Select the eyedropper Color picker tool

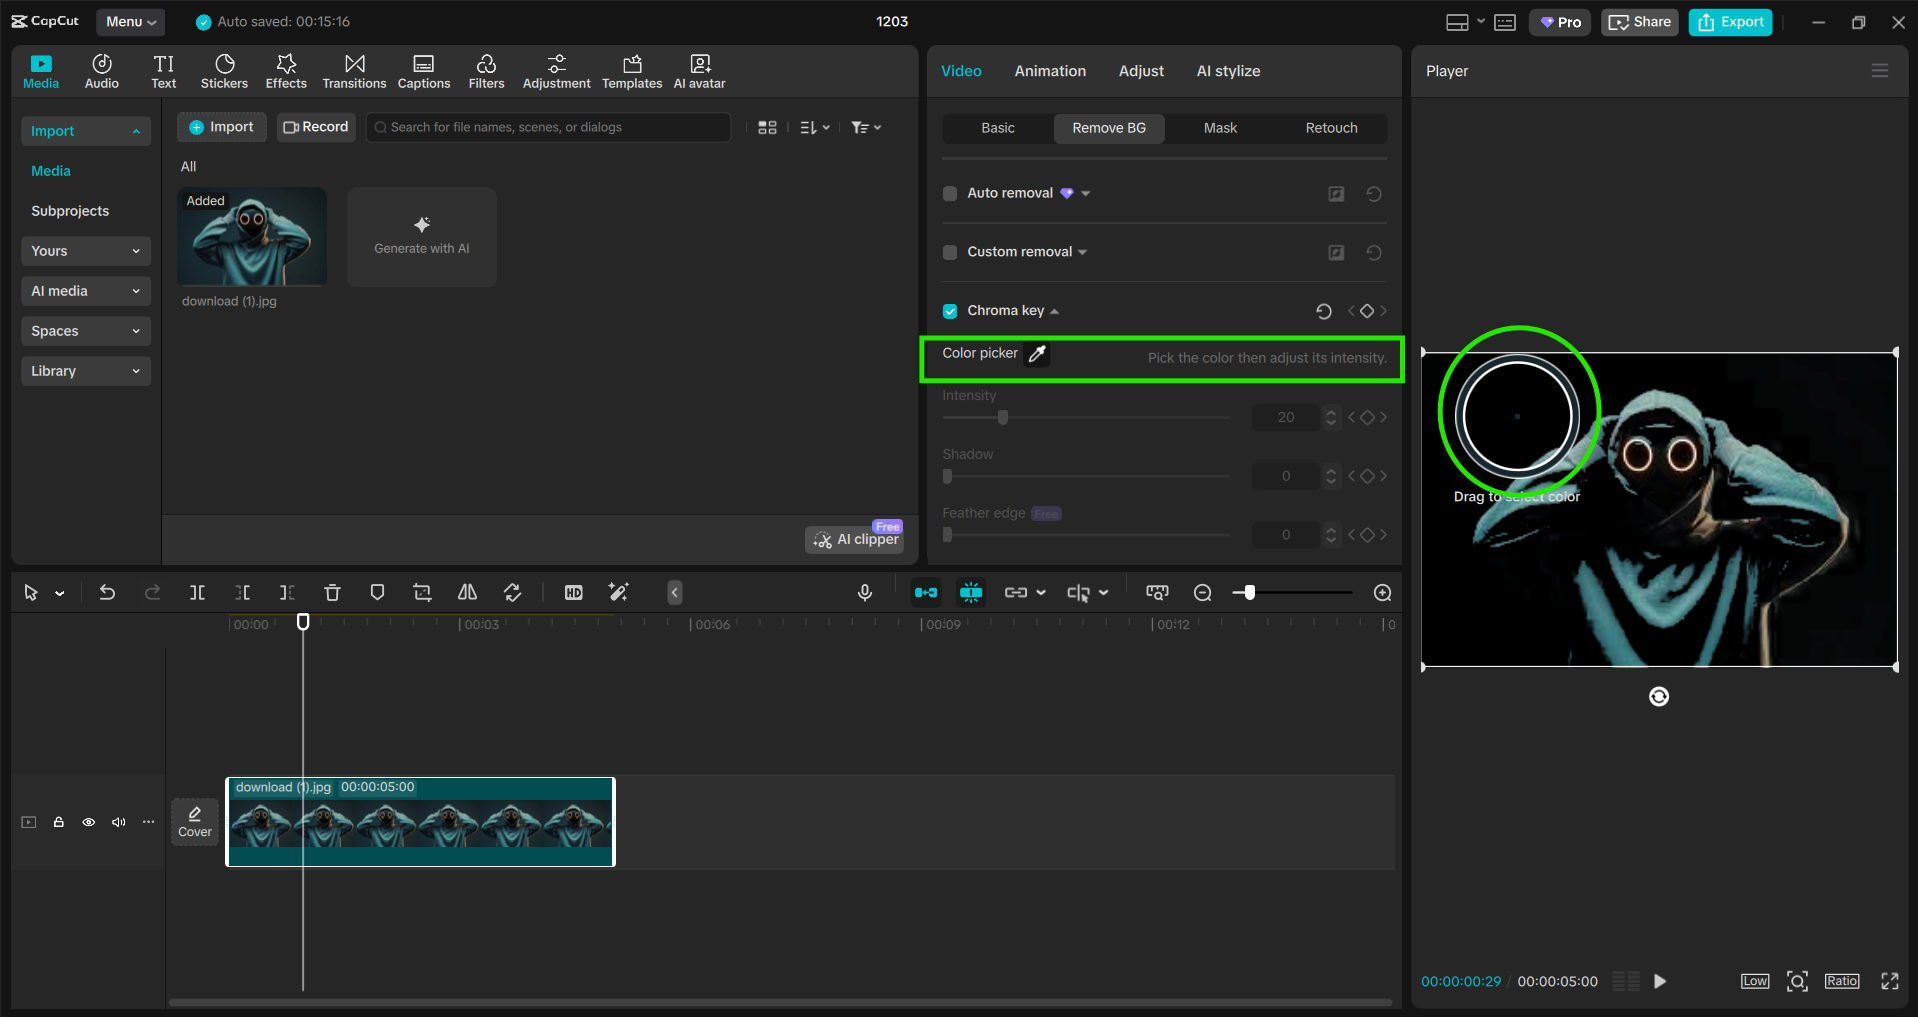pyautogui.click(x=1037, y=354)
